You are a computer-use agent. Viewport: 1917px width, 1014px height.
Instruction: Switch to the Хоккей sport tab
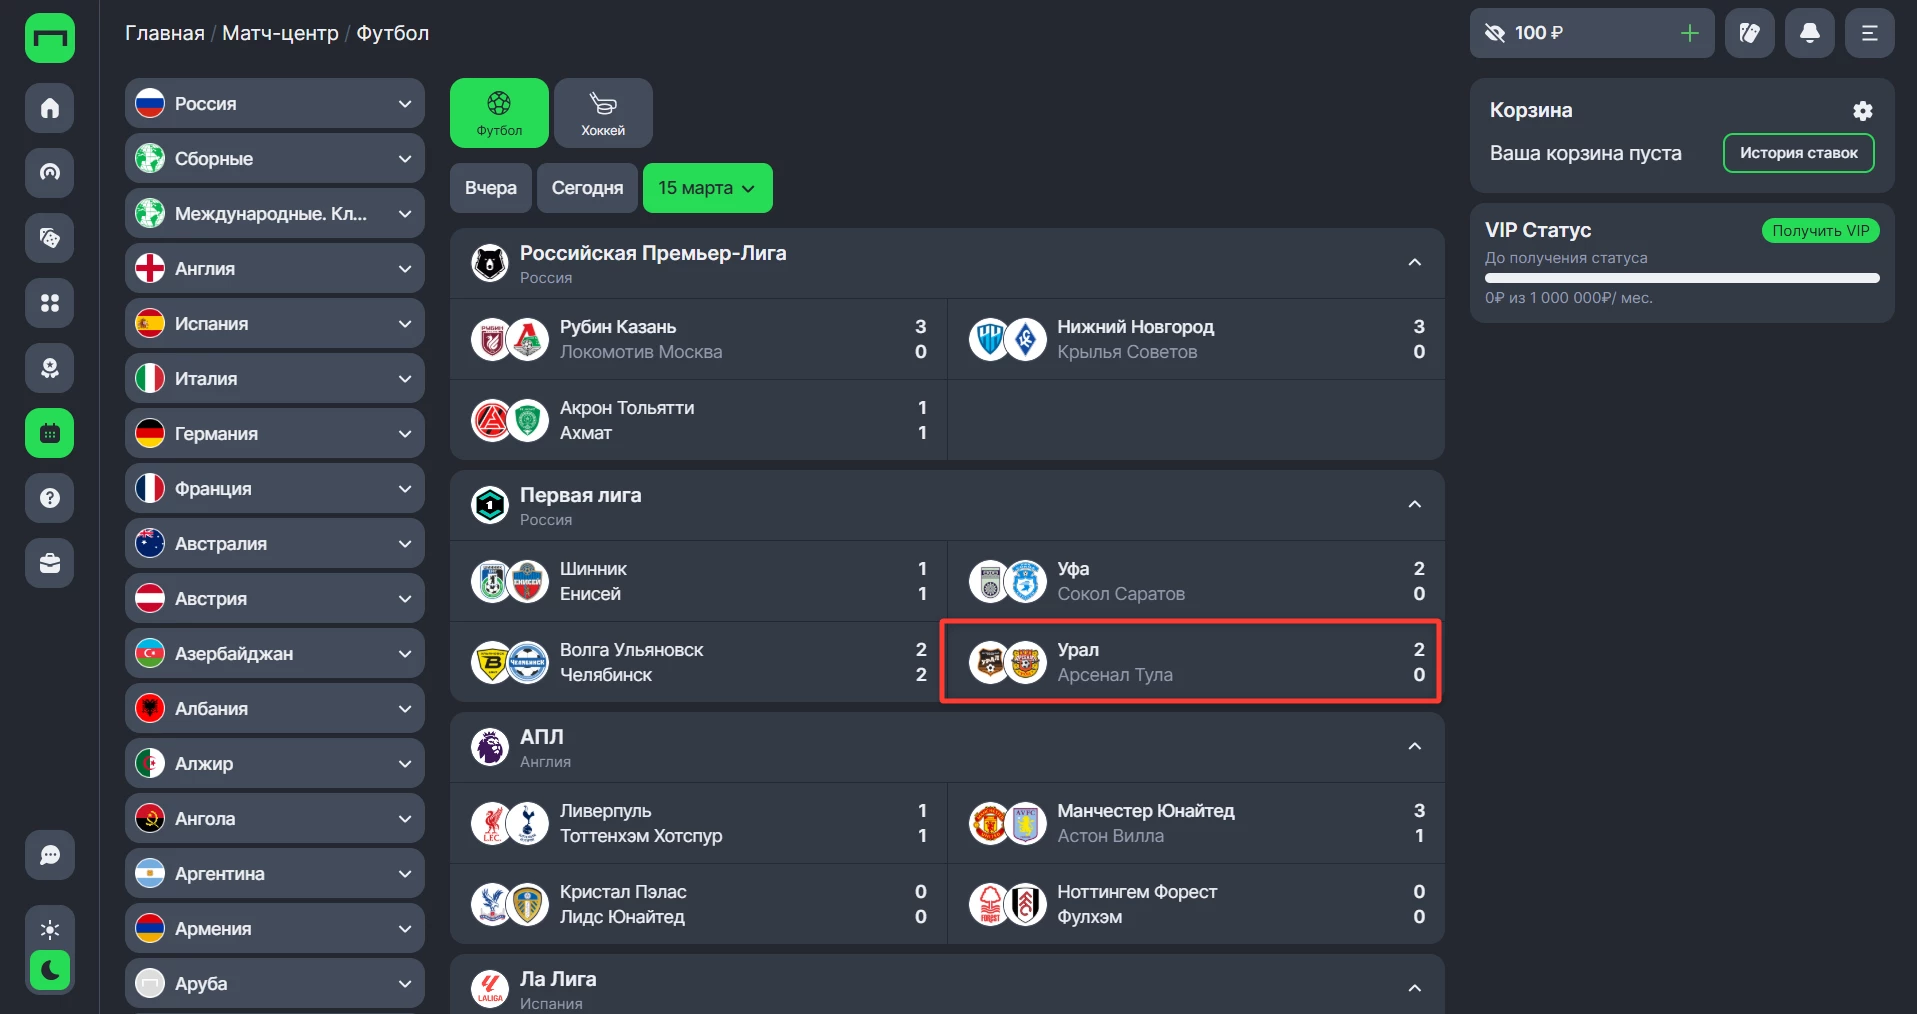pyautogui.click(x=603, y=113)
